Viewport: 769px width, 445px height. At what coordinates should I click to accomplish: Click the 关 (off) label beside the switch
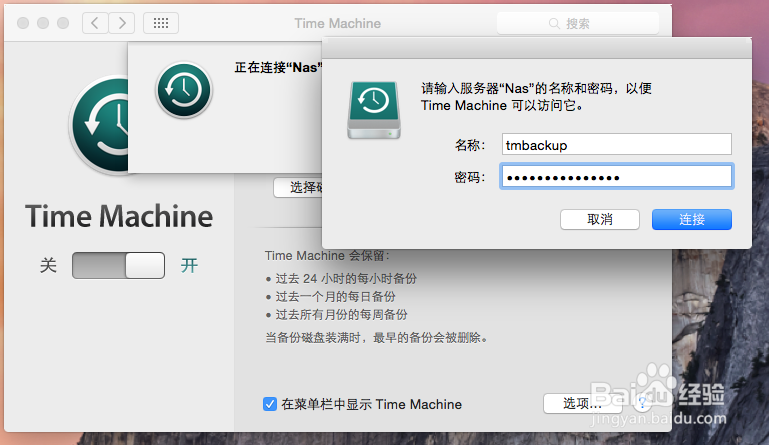point(48,265)
